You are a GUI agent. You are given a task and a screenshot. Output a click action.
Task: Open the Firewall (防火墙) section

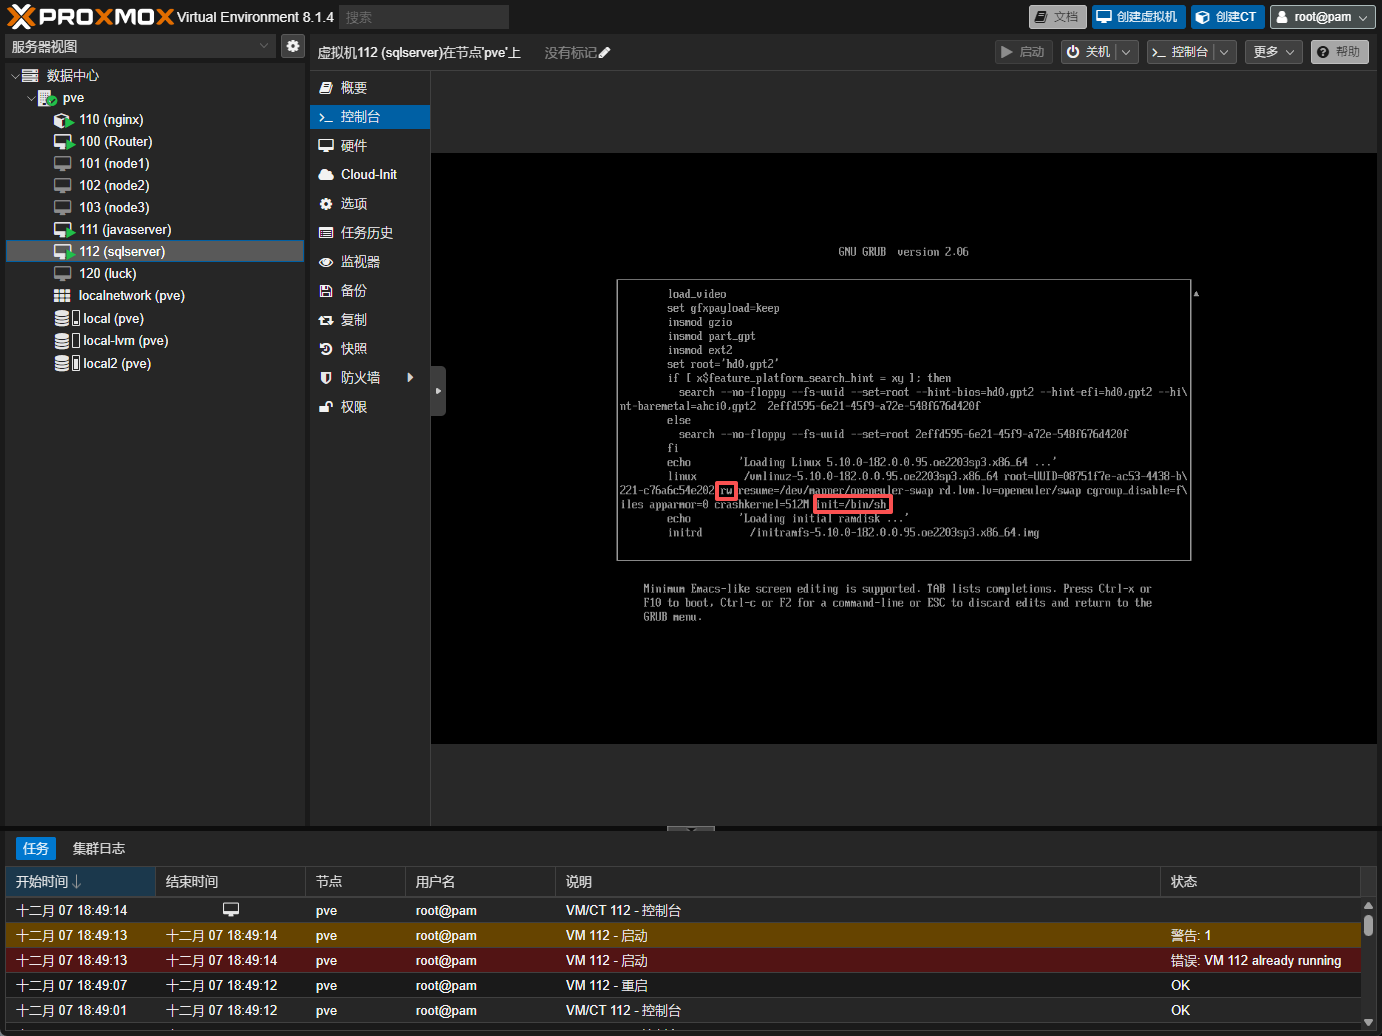click(370, 378)
